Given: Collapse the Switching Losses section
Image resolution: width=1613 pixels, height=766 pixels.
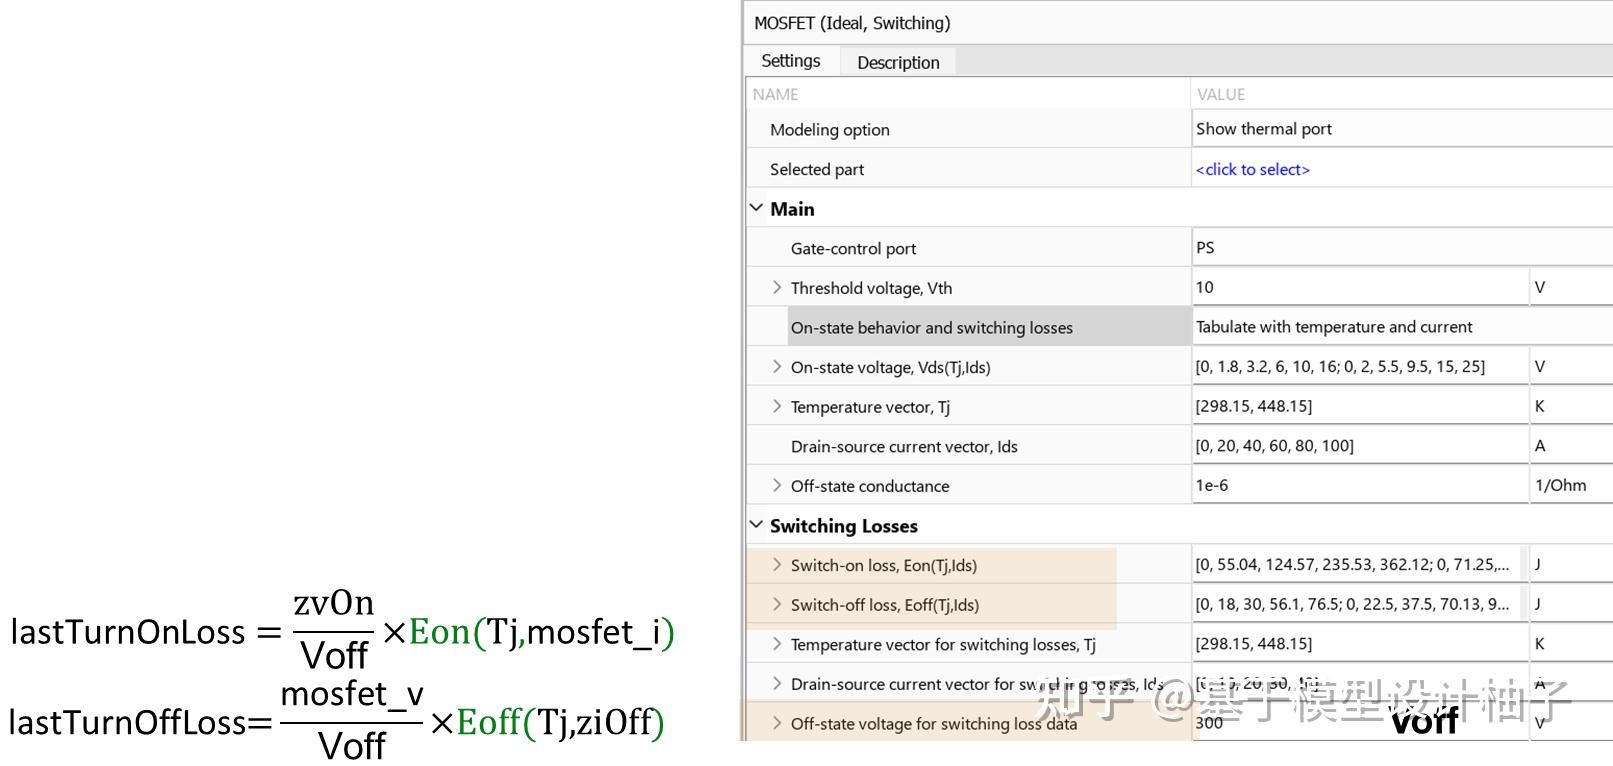Looking at the screenshot, I should pos(757,525).
